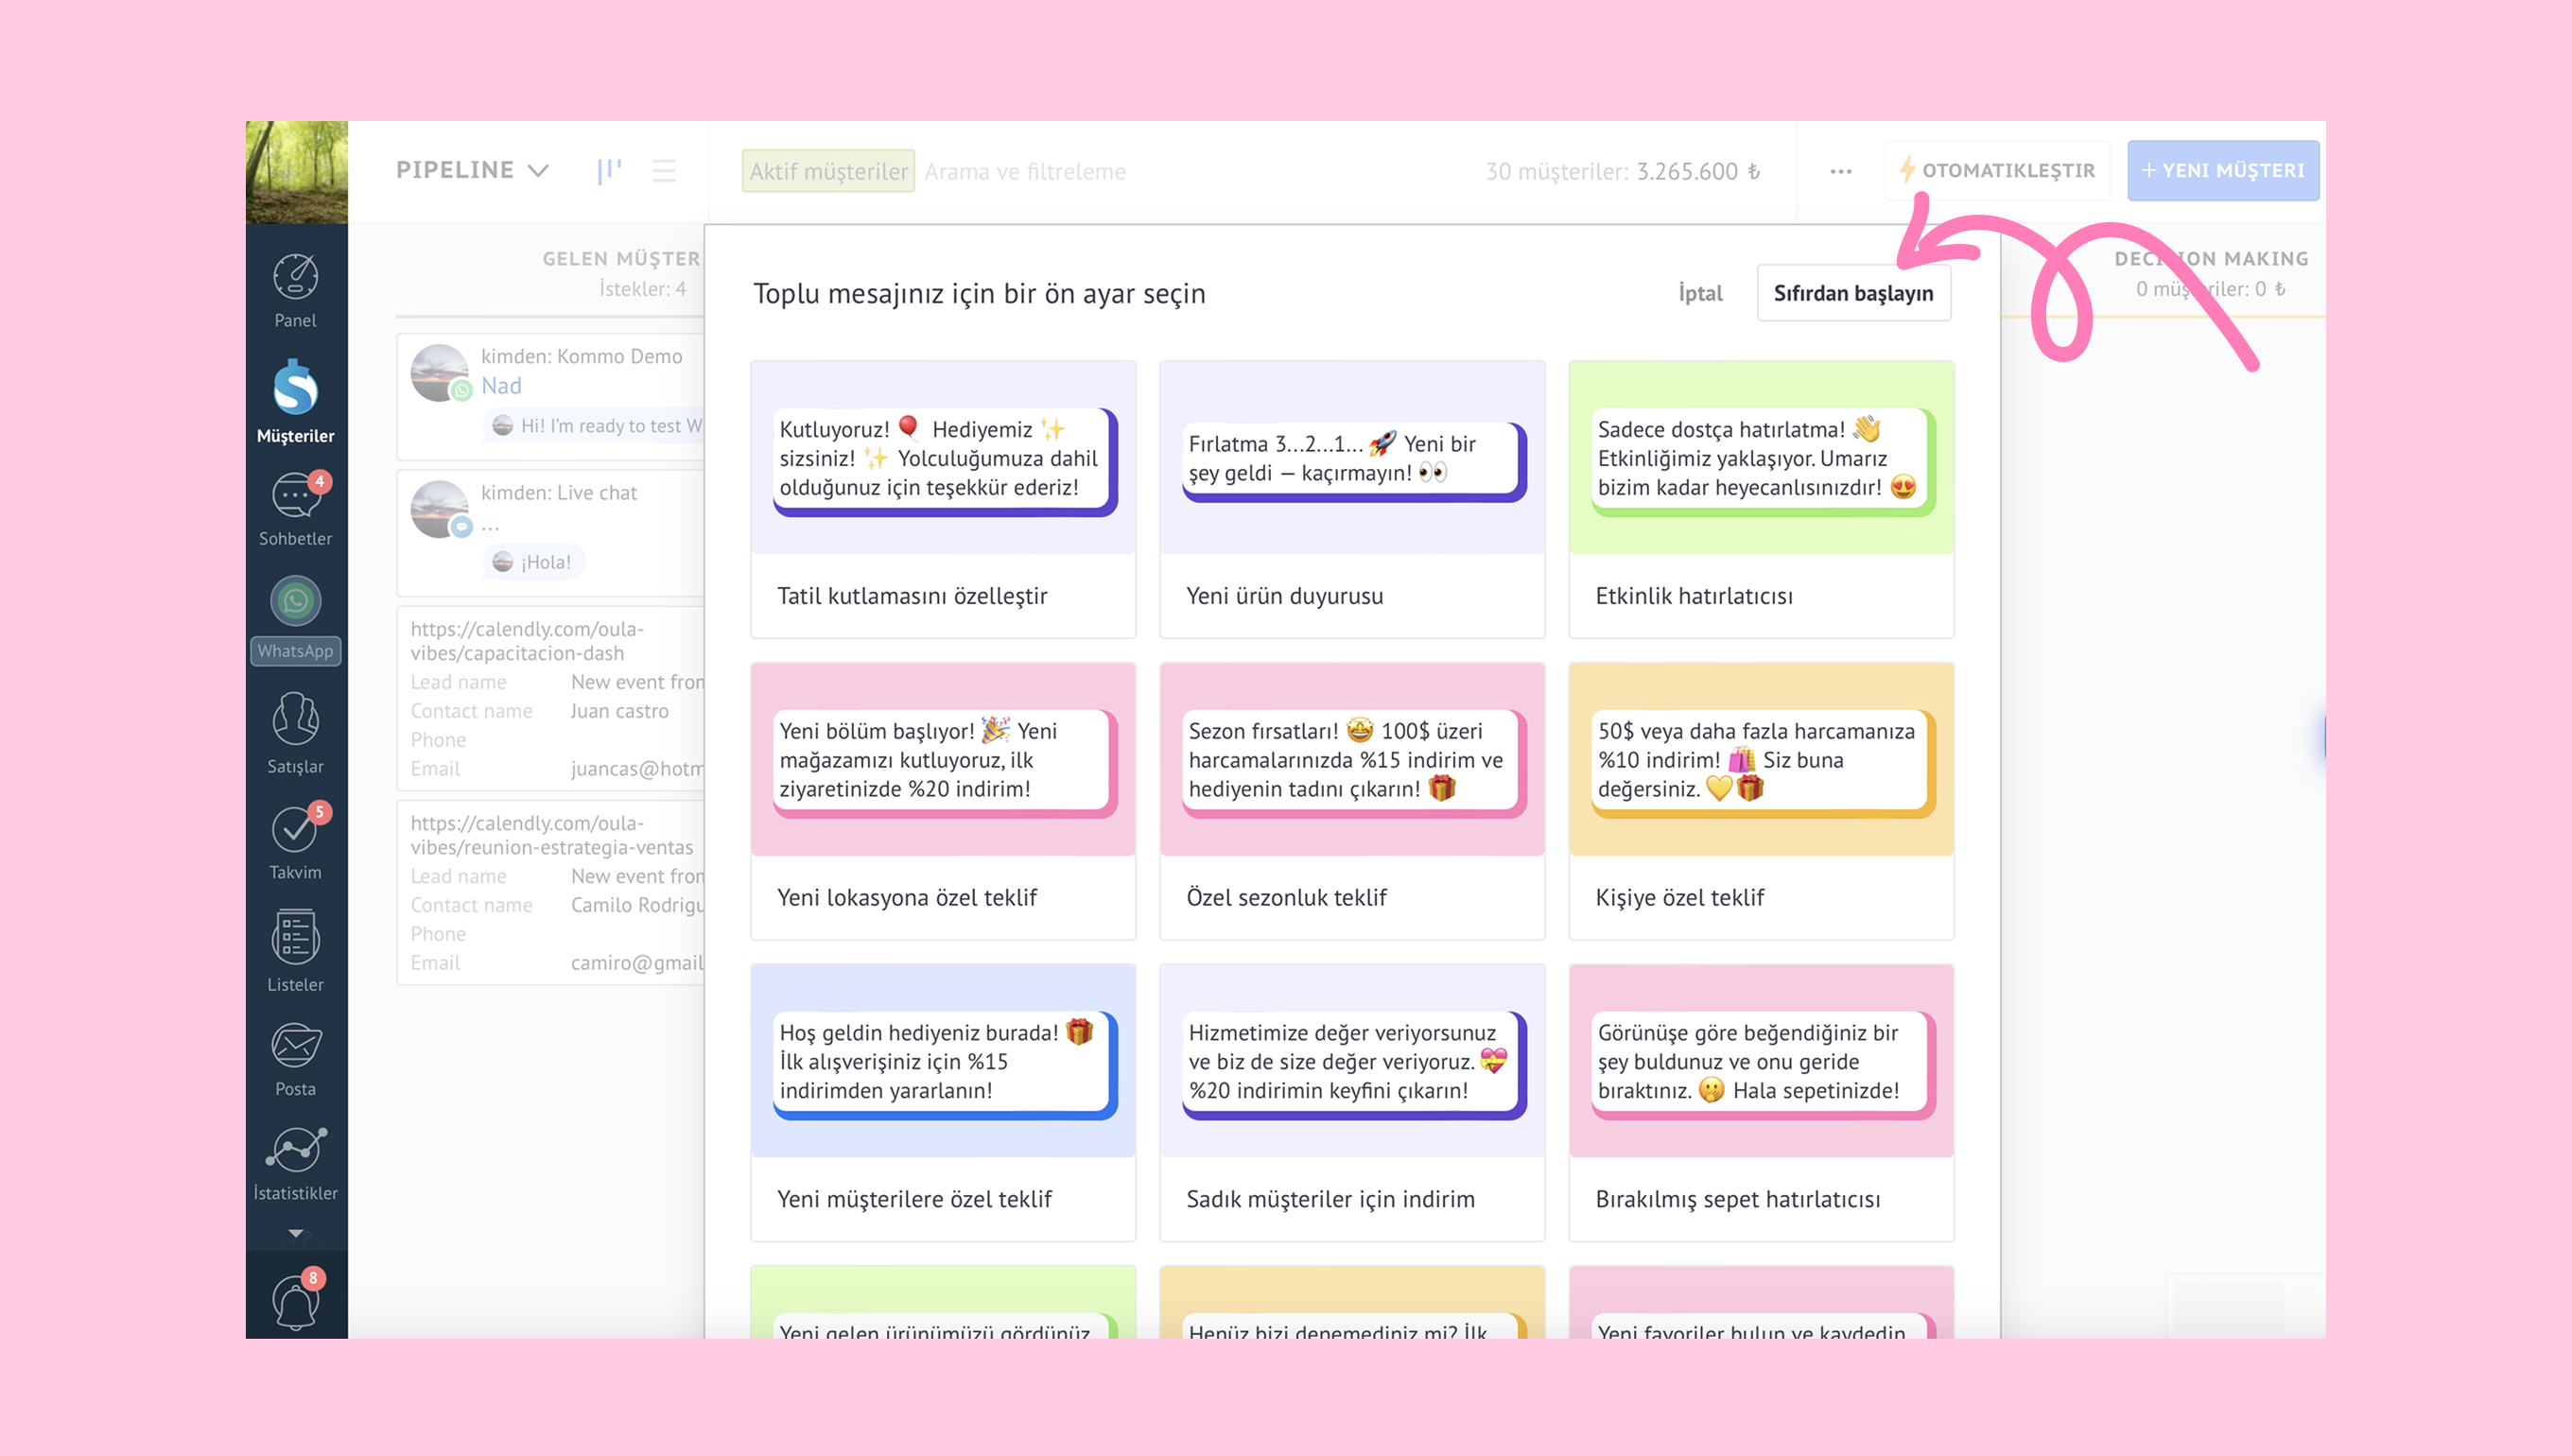Open the ¡Hola! chat message bubble
The image size is (2572, 1456).
534,562
